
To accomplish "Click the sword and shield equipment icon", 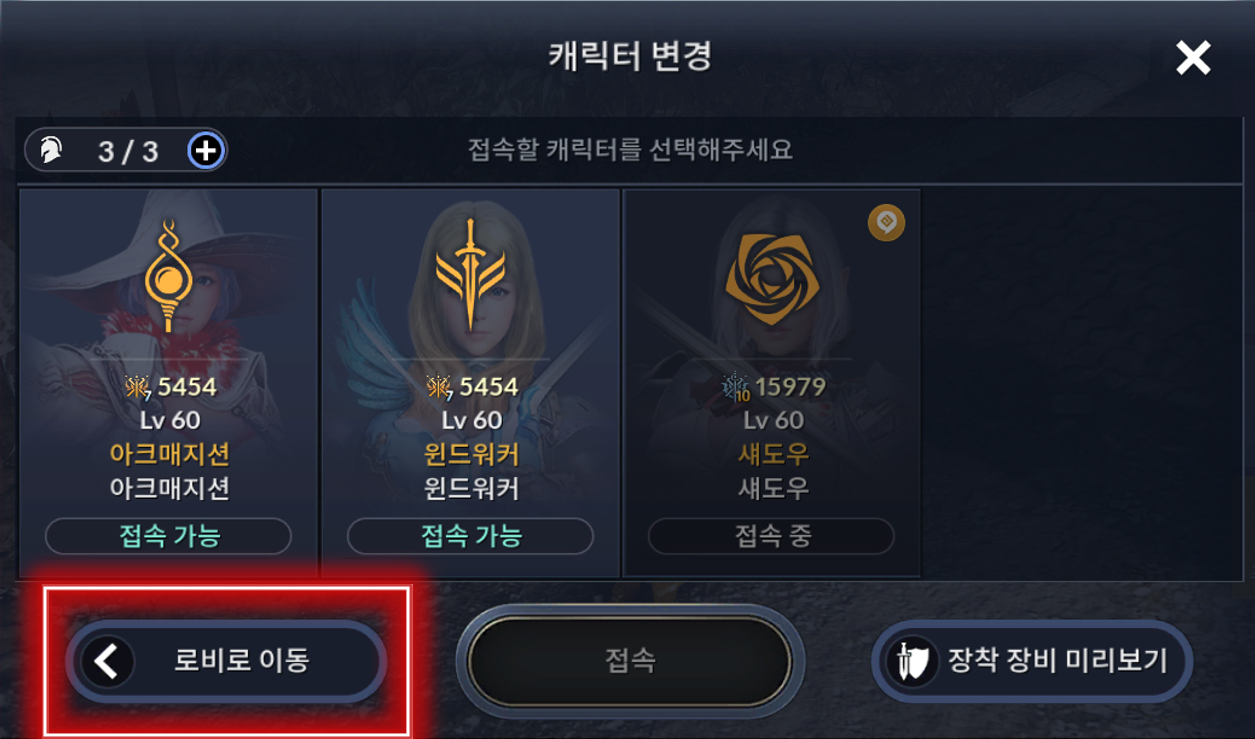I will [911, 662].
